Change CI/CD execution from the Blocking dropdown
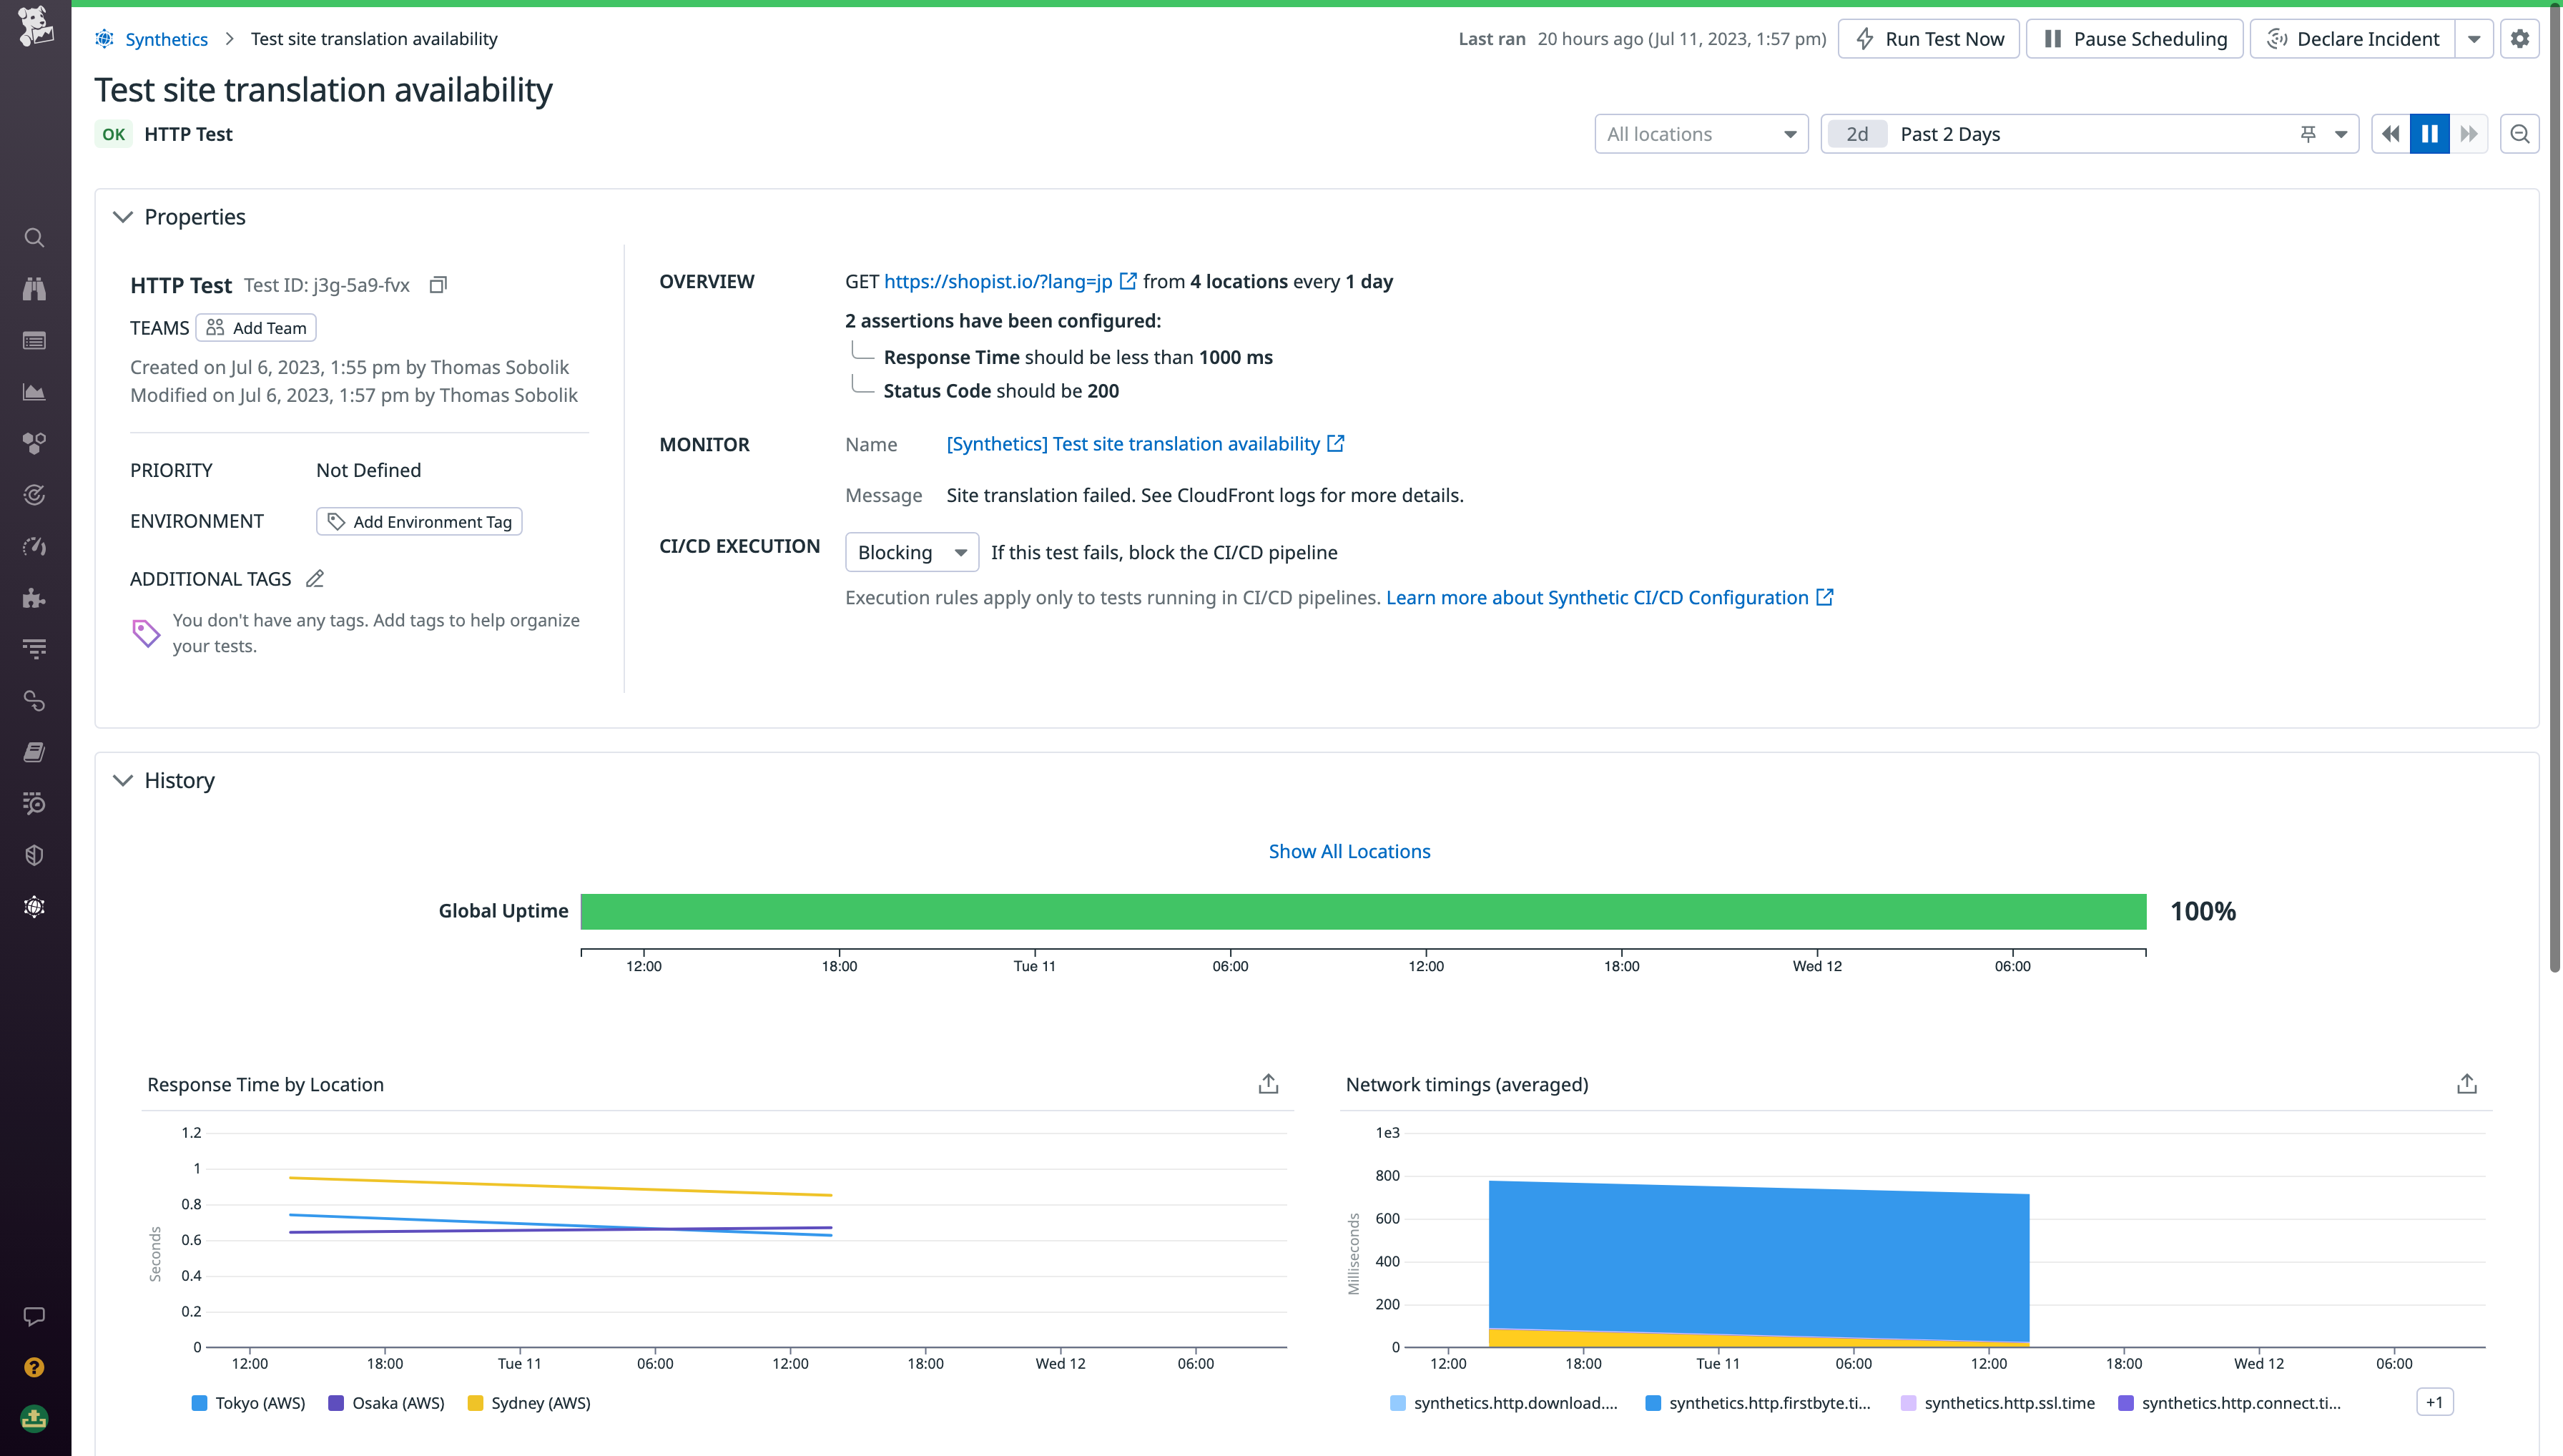This screenshot has width=2563, height=1456. (x=911, y=551)
